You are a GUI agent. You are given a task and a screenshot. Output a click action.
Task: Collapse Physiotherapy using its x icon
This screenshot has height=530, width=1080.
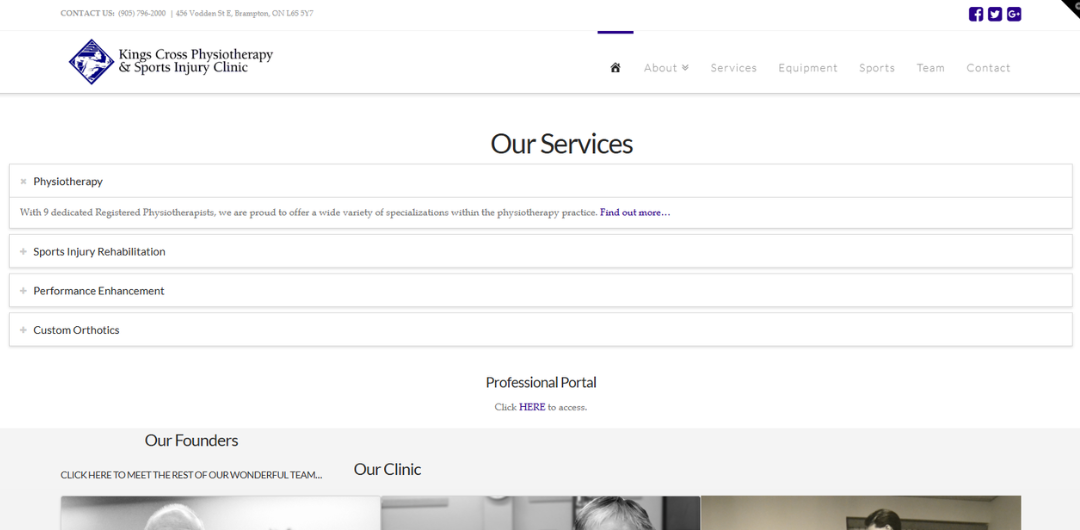tap(23, 182)
